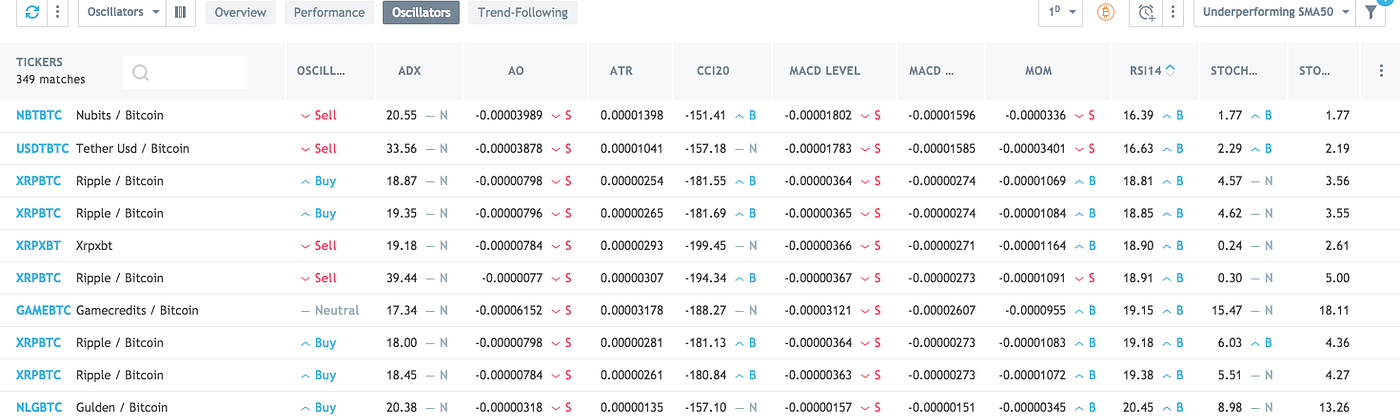The height and width of the screenshot is (420, 1400).
Task: Sort by the OSCILL... rating column header
Action: click(321, 71)
